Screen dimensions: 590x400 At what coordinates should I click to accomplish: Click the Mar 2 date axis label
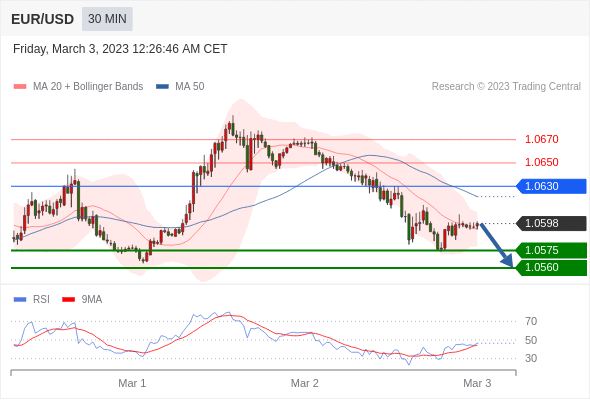pyautogui.click(x=305, y=383)
